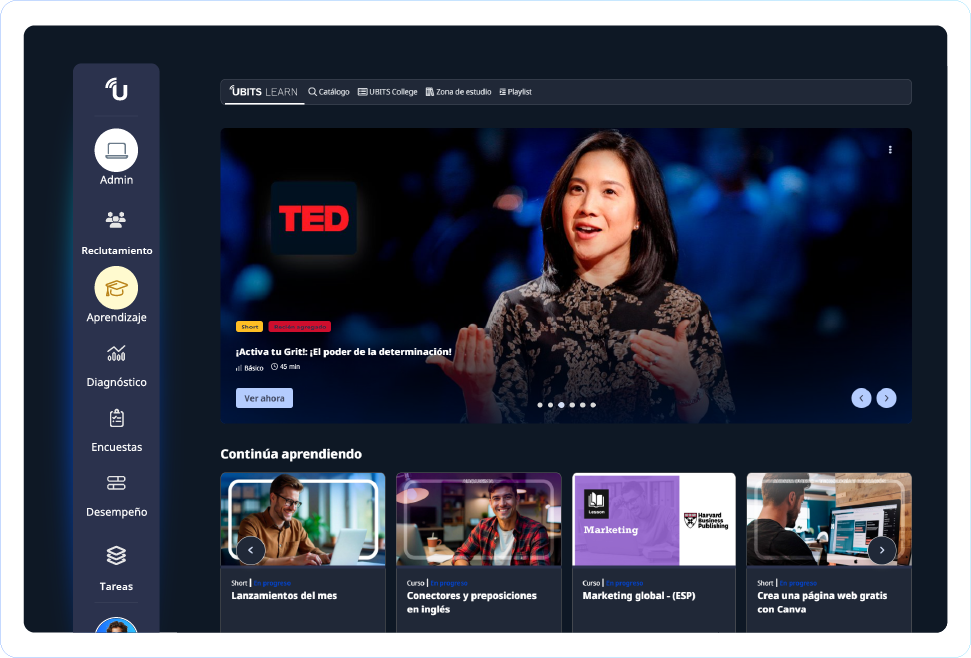This screenshot has height=658, width=971.
Task: Click Conectores y preposiciones en inglés title
Action: [x=472, y=602]
